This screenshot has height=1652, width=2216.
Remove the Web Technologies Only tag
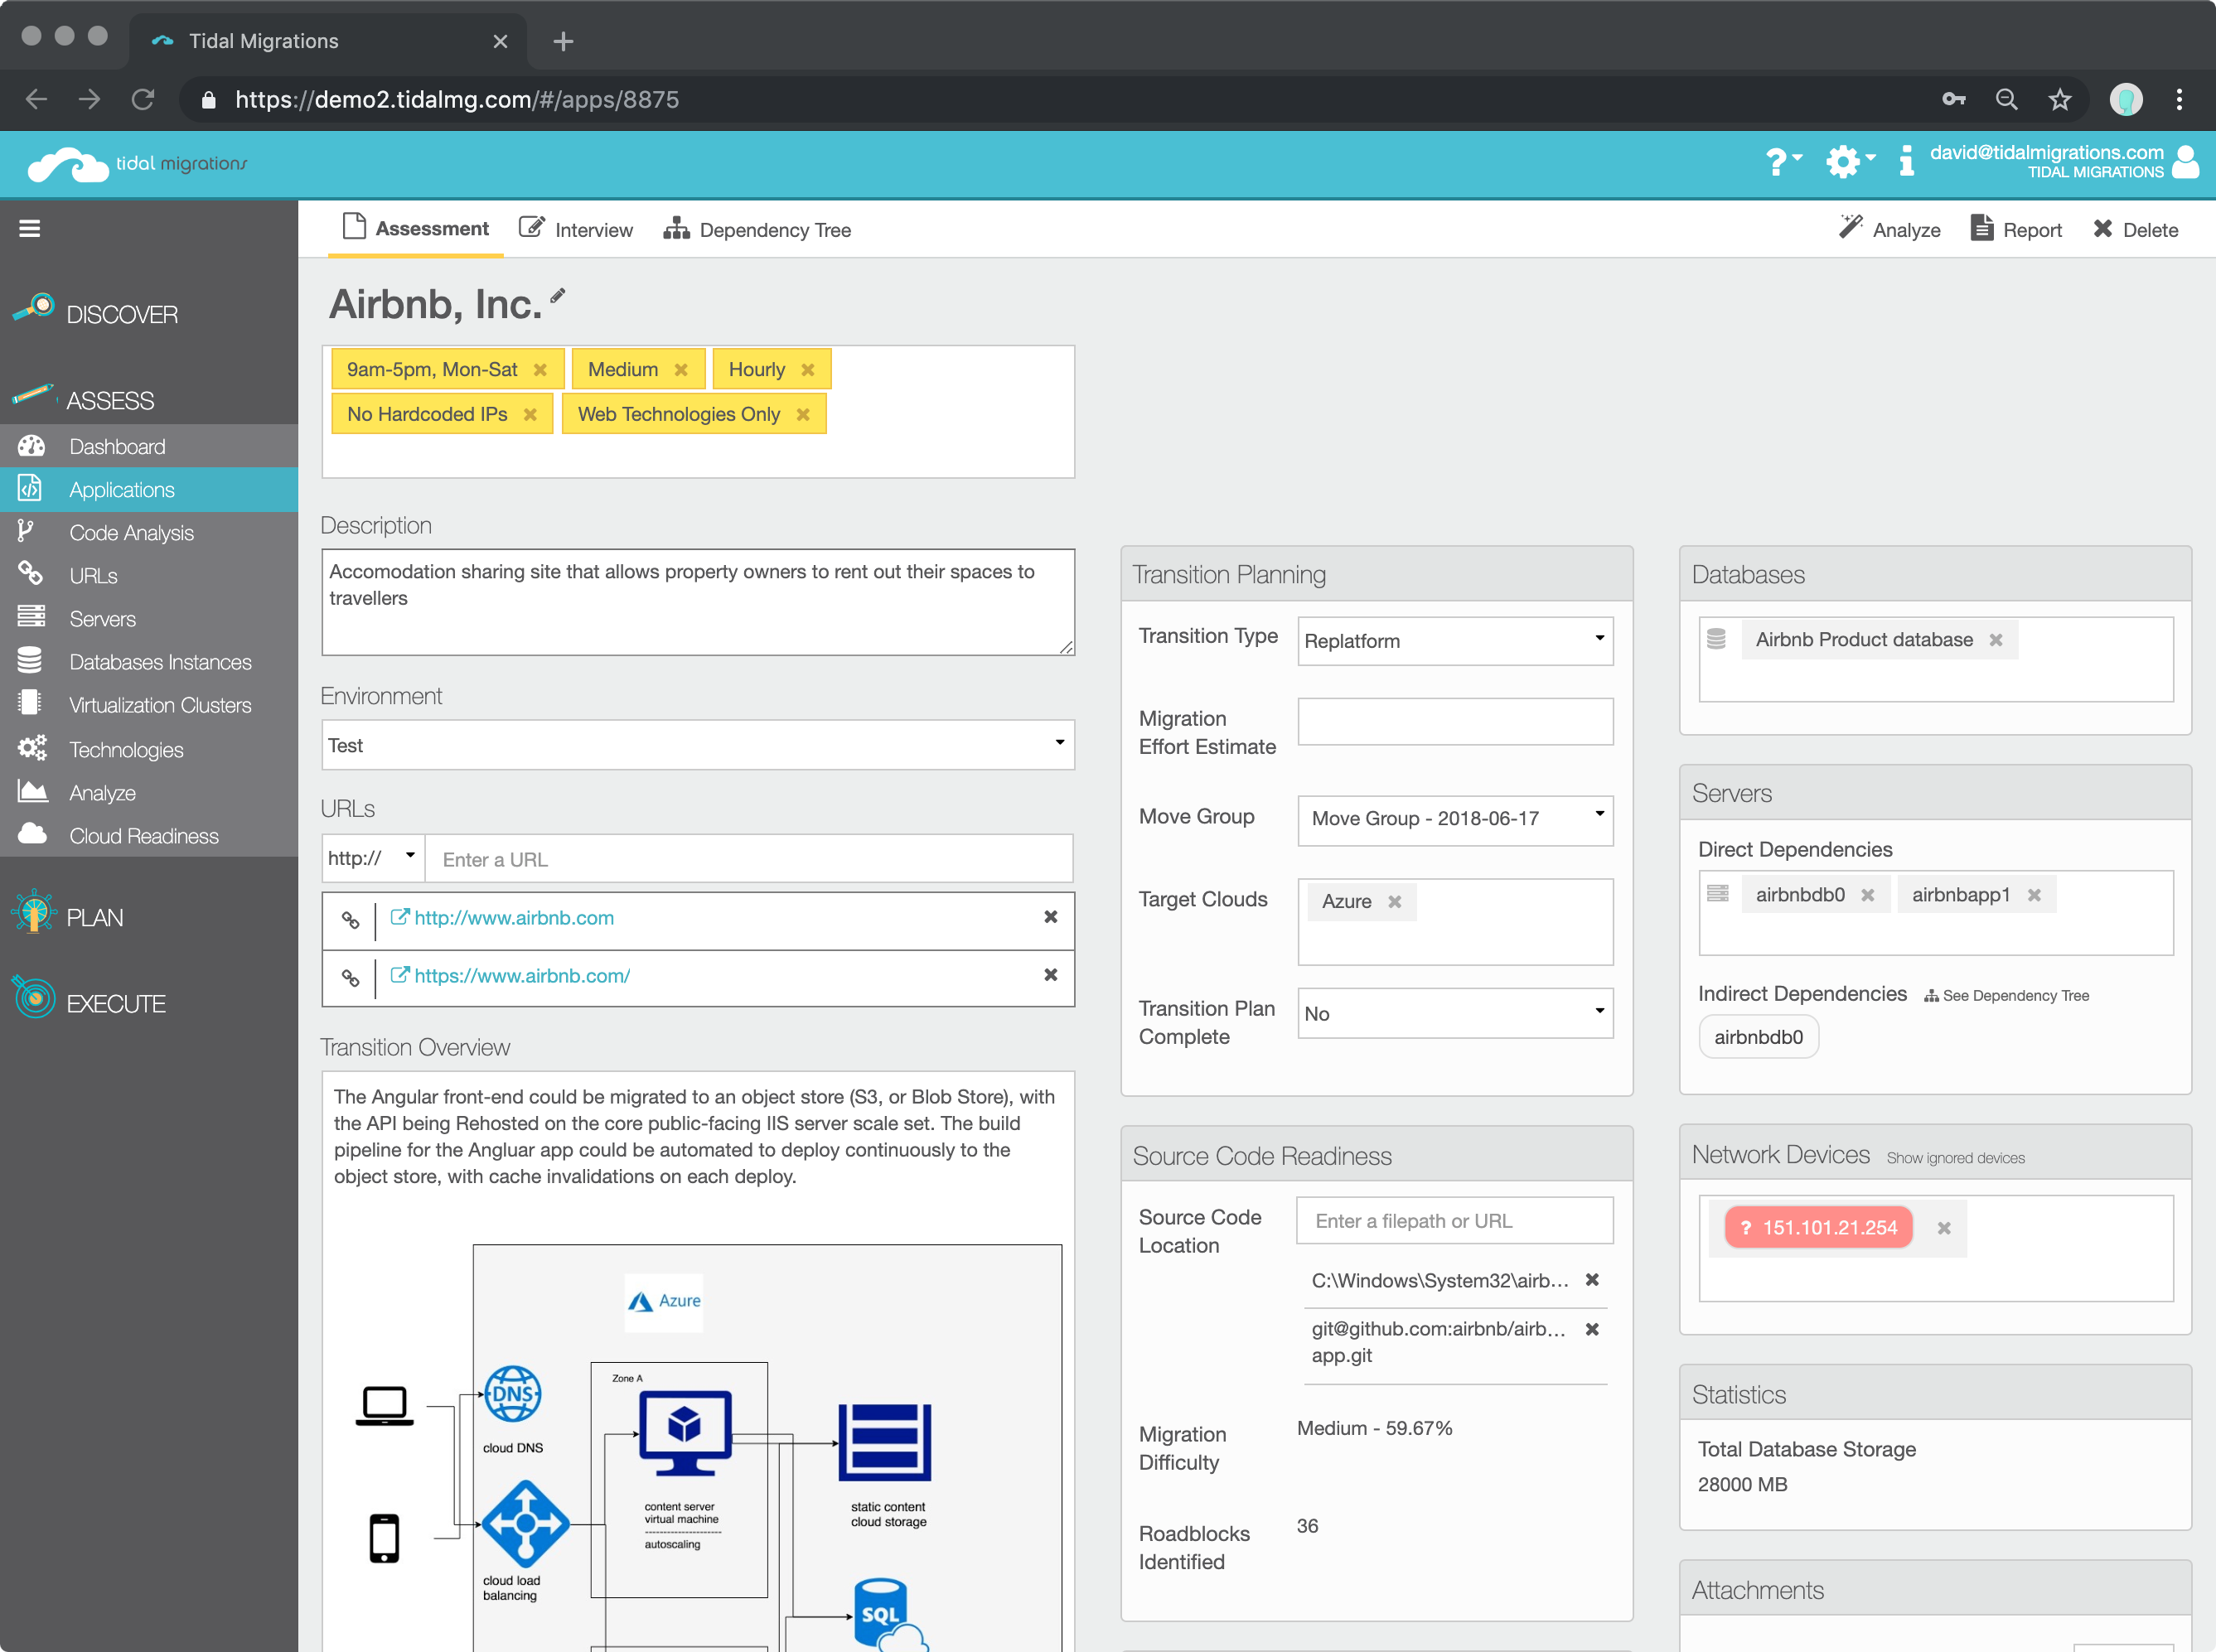(x=803, y=414)
